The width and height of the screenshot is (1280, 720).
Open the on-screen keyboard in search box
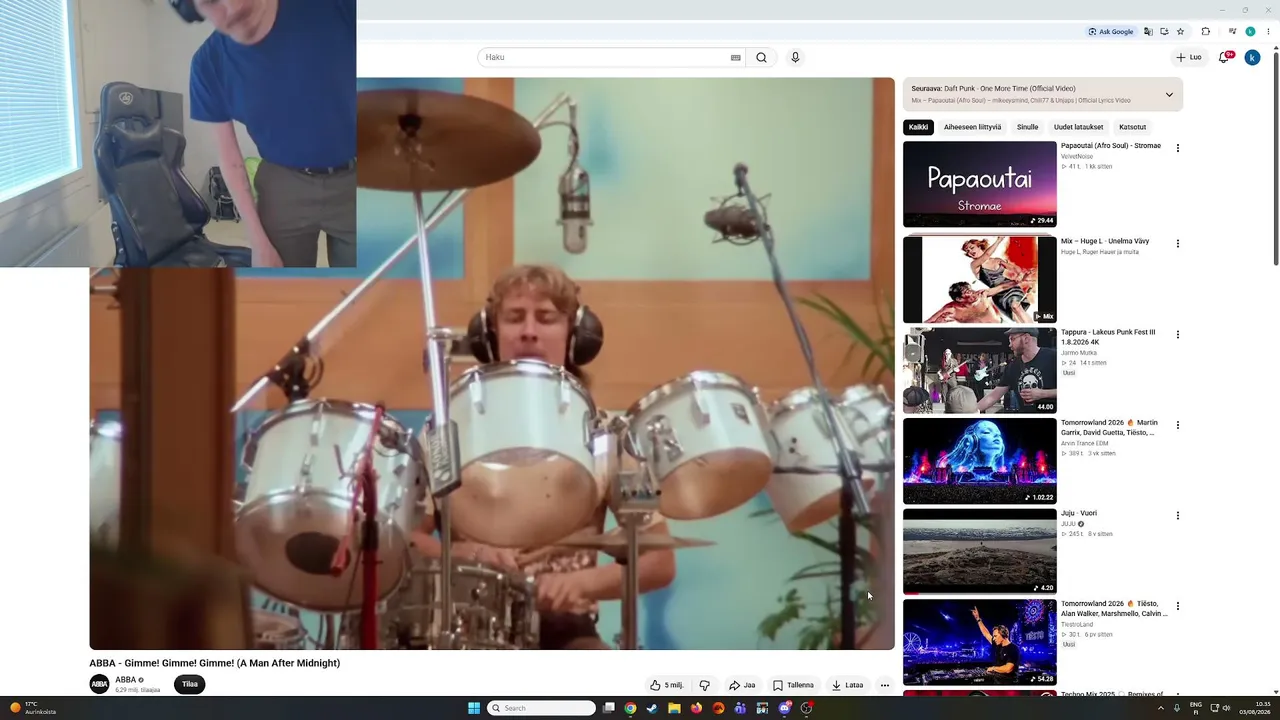coord(736,57)
